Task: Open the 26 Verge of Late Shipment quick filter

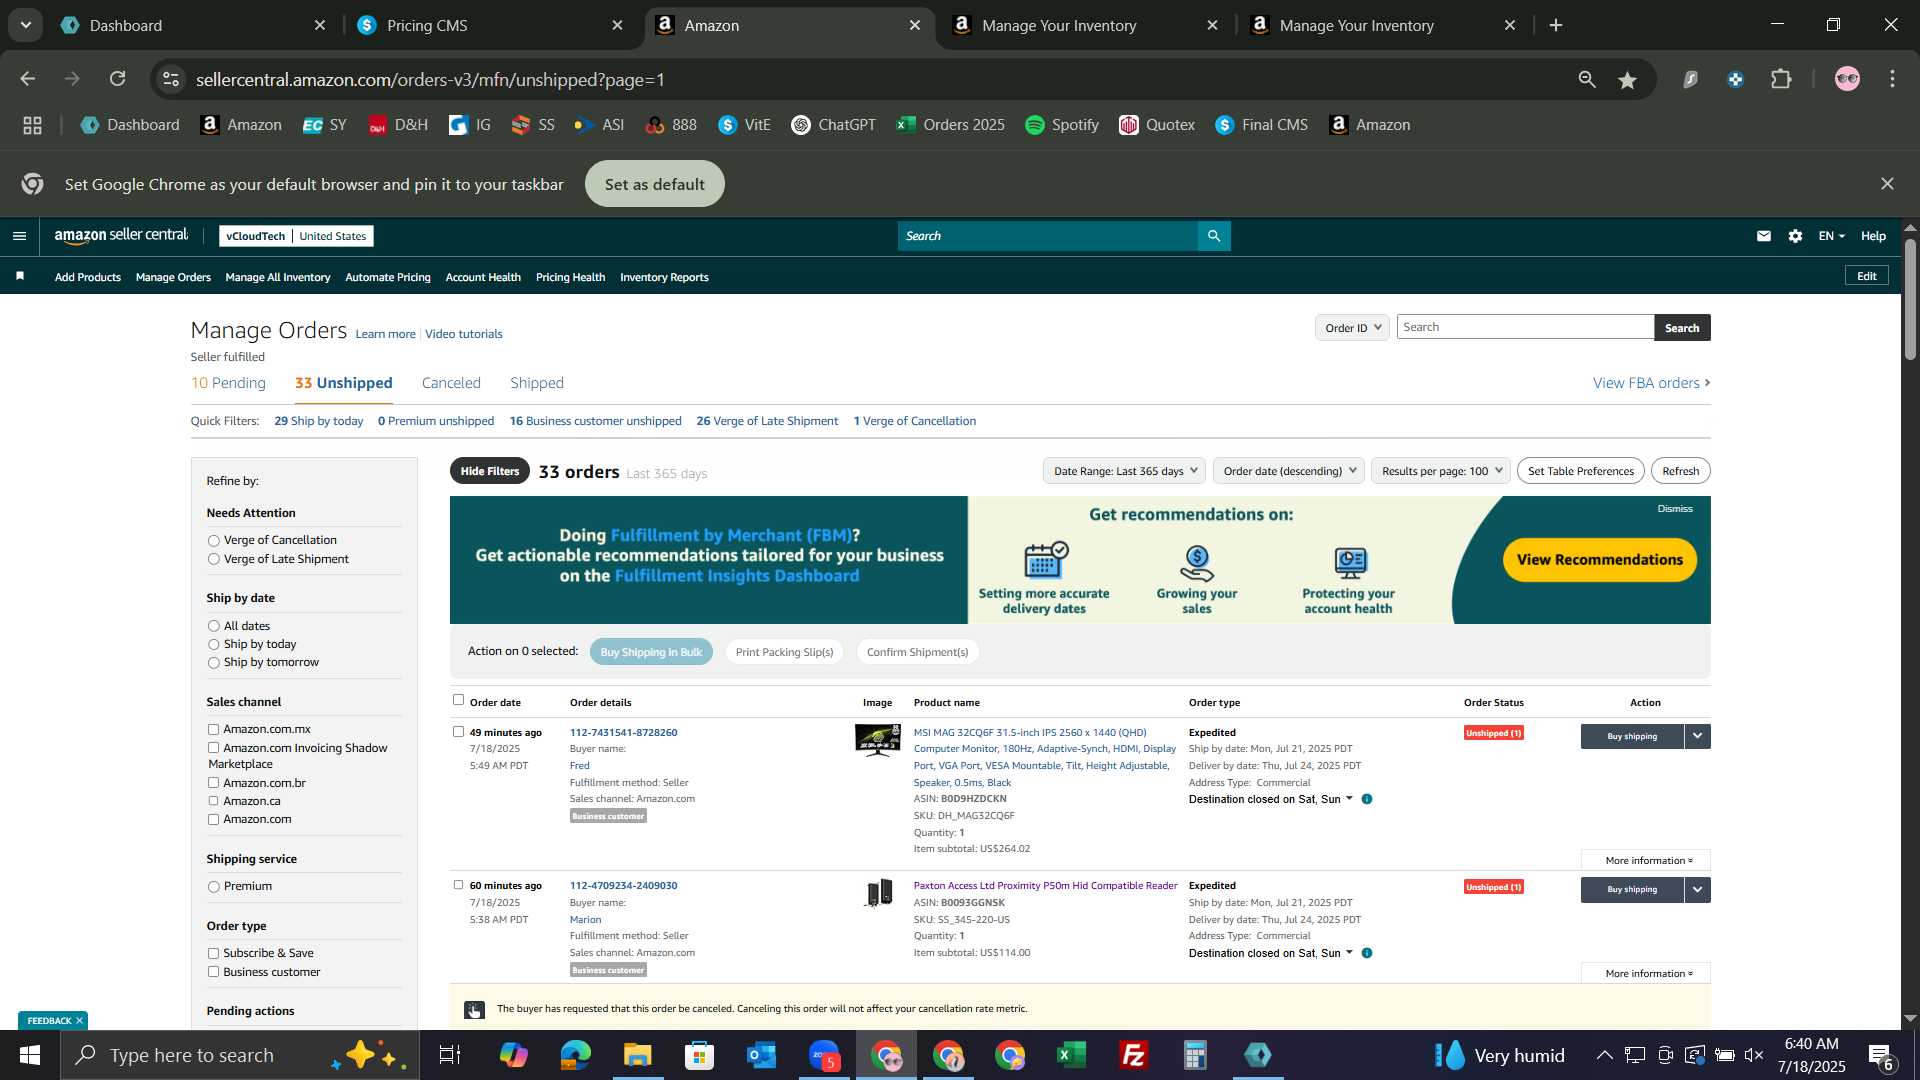Action: click(x=767, y=421)
